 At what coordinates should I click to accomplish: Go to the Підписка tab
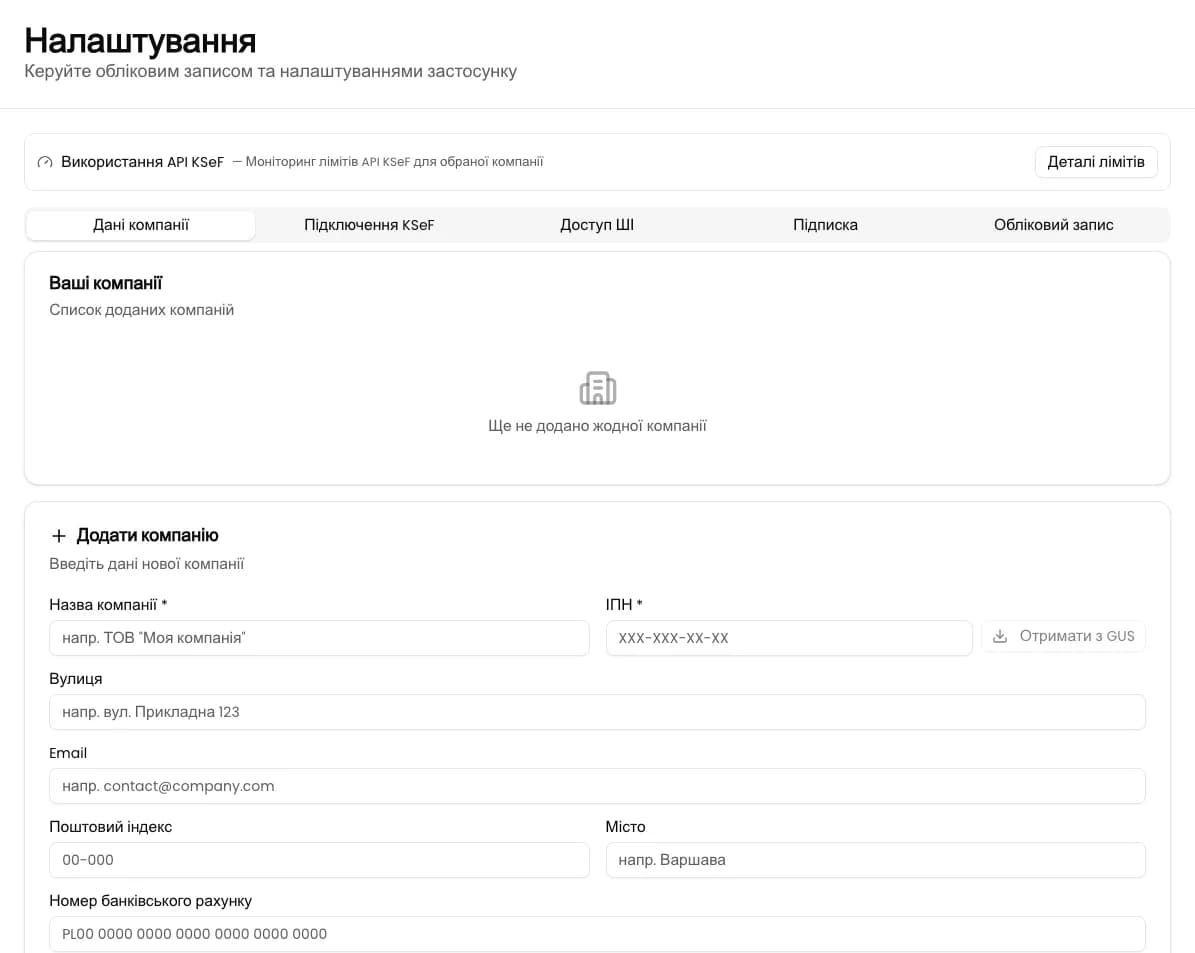click(825, 225)
